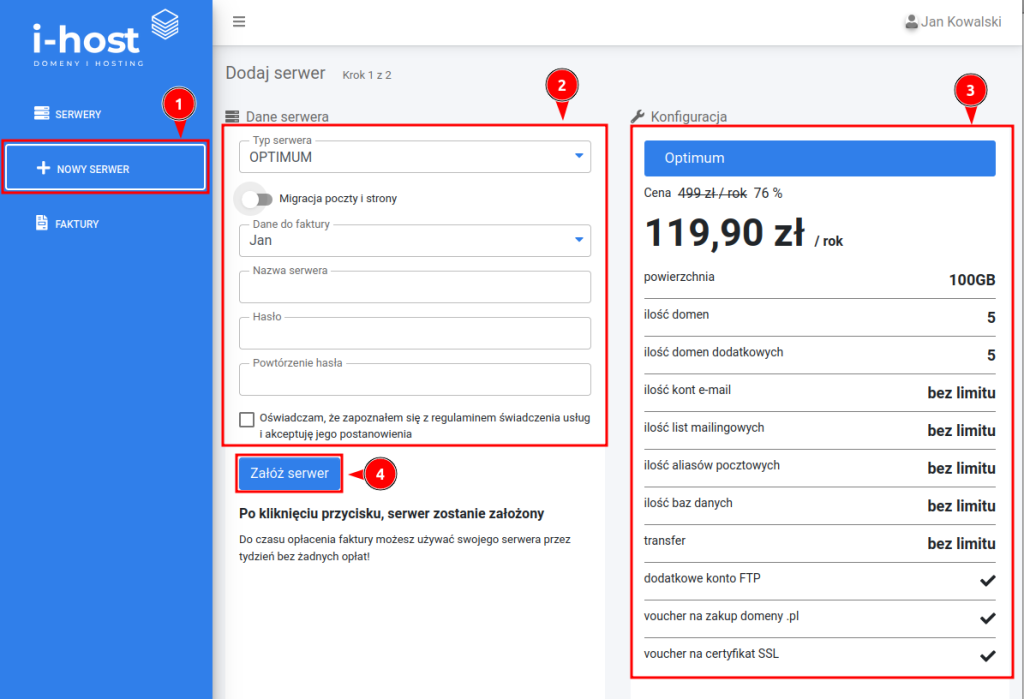Image resolution: width=1024 pixels, height=699 pixels.
Task: Click the Faktury document icon
Action: coord(42,223)
